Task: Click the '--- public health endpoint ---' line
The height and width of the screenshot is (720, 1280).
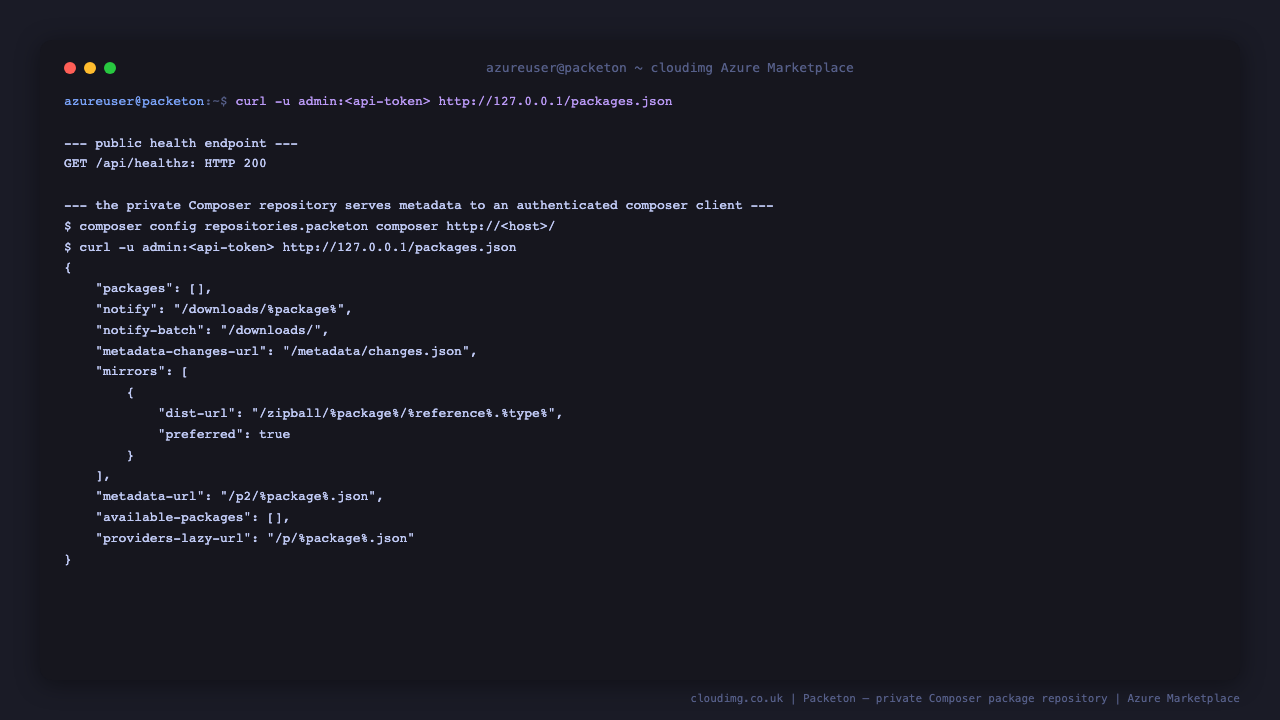Action: coord(181,143)
